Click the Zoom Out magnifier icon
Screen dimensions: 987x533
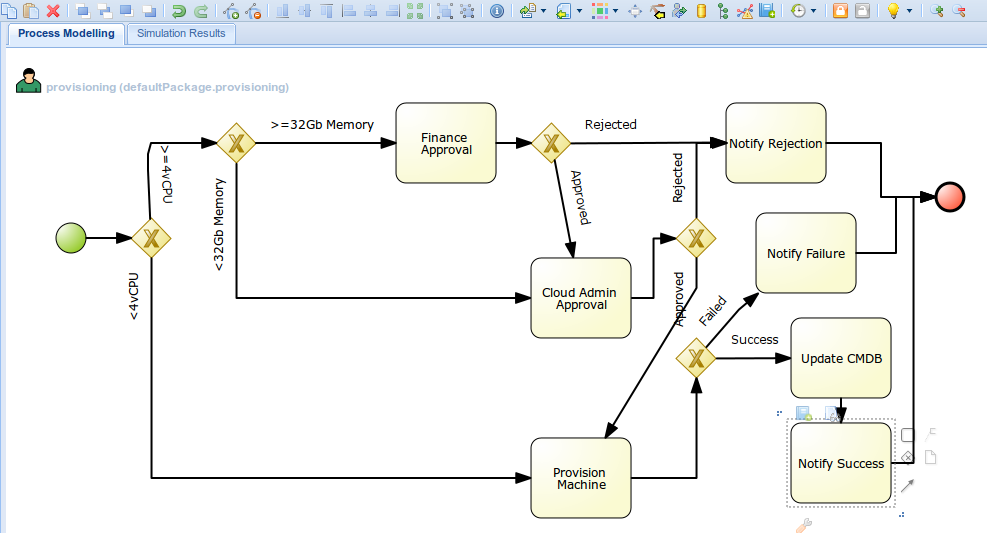point(959,10)
